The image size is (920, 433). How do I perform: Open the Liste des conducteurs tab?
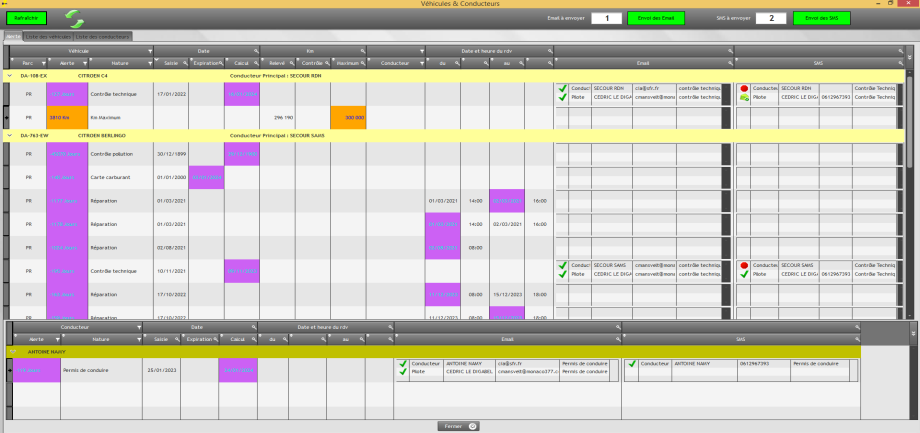[104, 36]
